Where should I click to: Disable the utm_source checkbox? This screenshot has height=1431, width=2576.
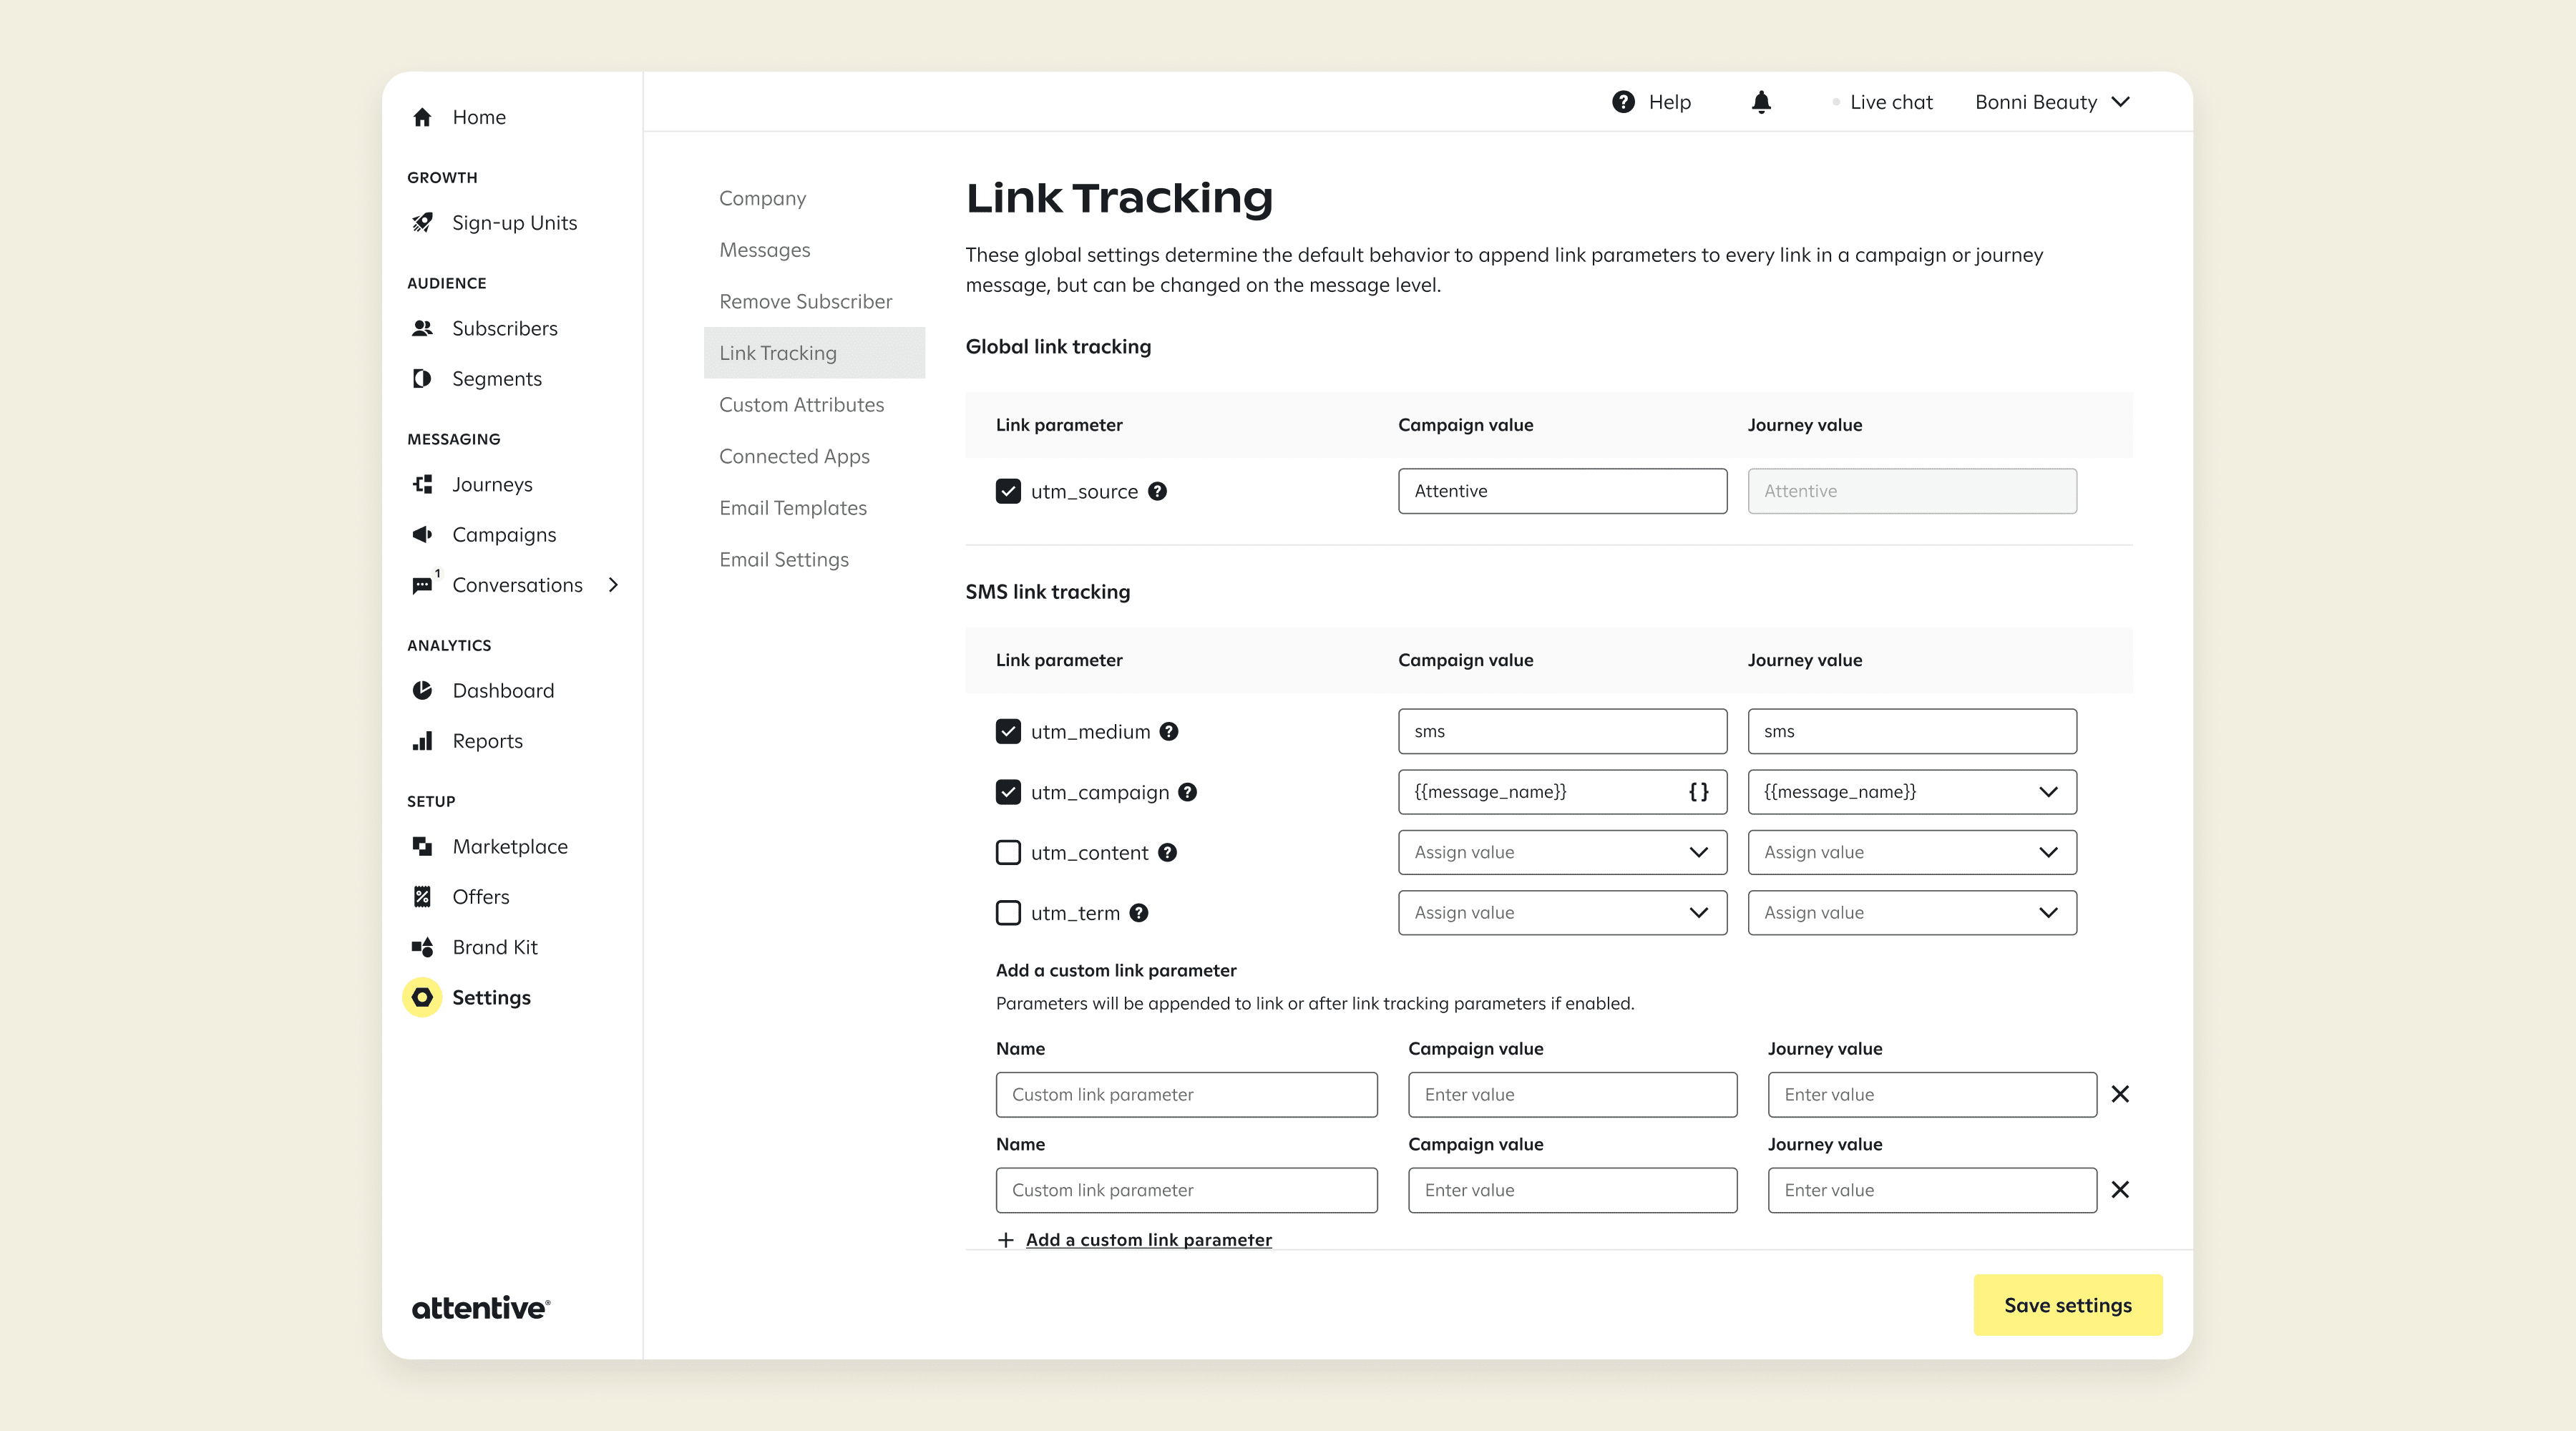point(1008,491)
